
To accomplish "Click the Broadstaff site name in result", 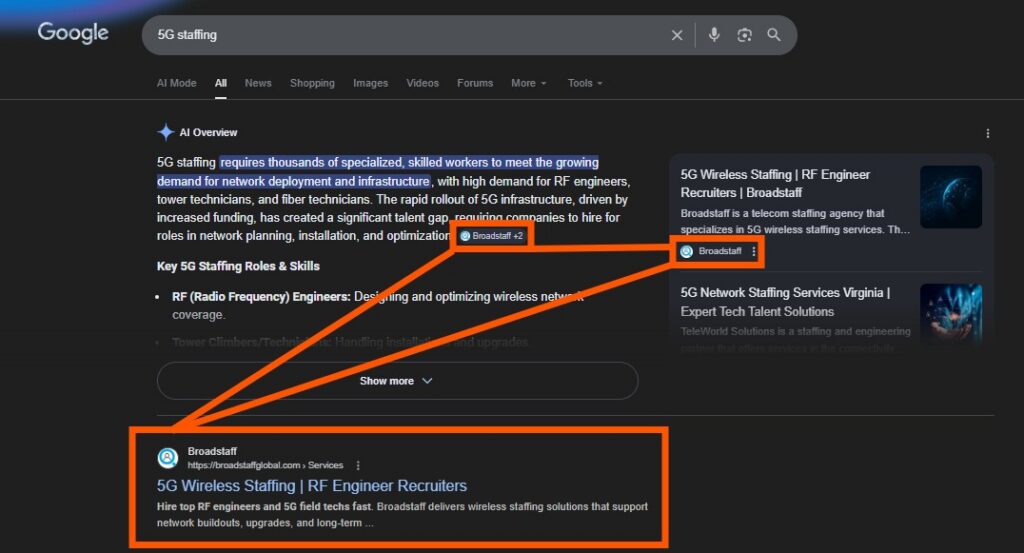I will [x=212, y=451].
